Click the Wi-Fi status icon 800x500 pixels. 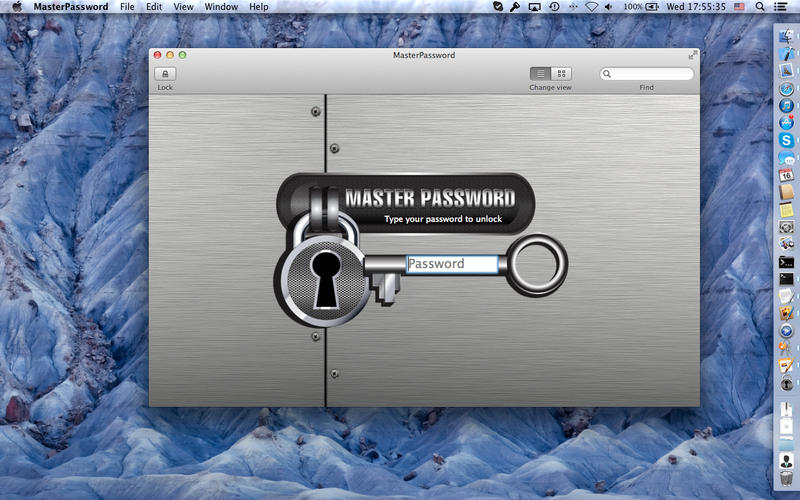(x=591, y=7)
